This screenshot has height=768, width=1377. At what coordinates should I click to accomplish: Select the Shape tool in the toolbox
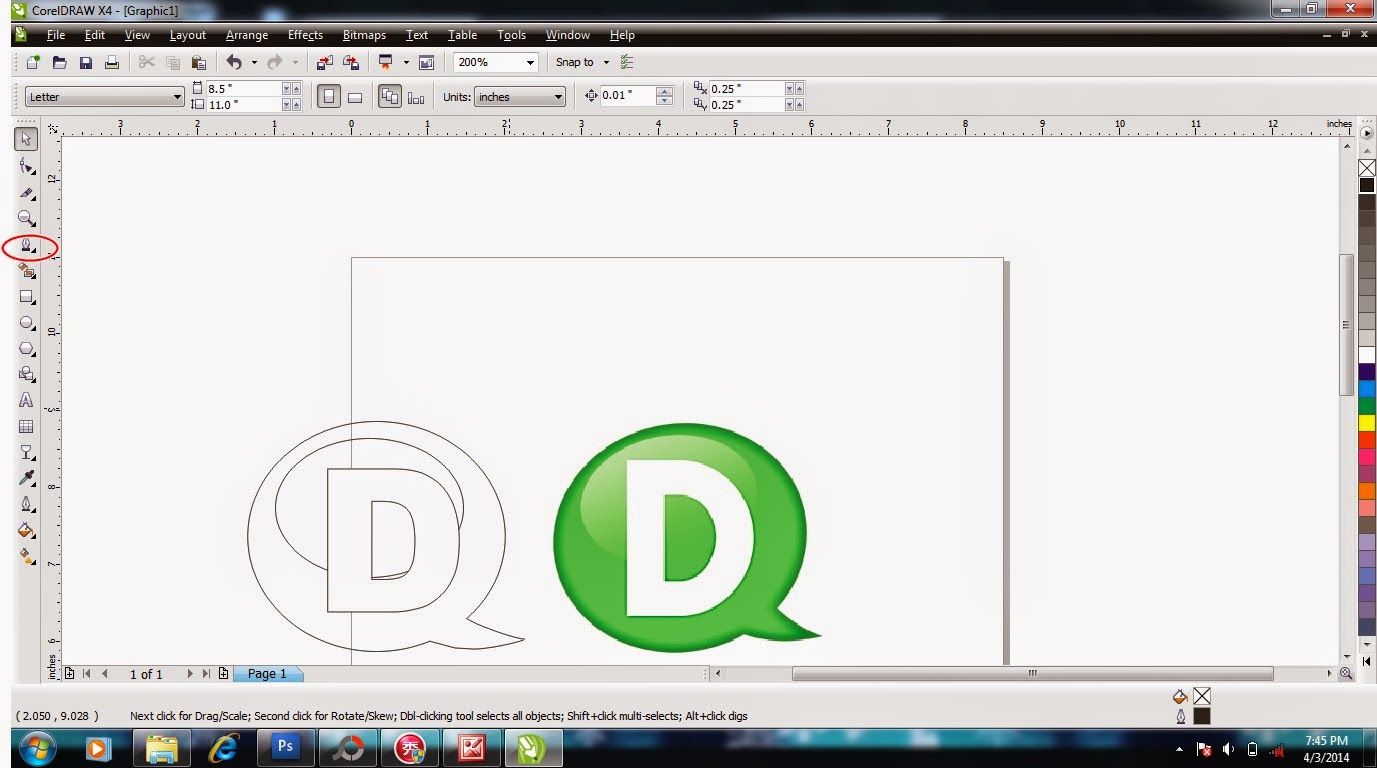pyautogui.click(x=27, y=166)
